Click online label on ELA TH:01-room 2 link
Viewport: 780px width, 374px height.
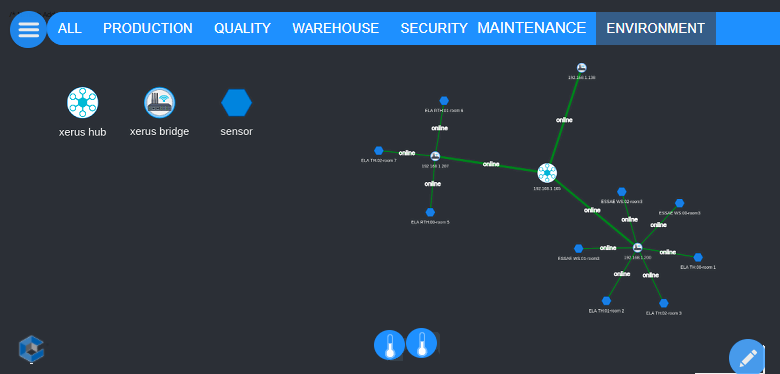pyautogui.click(x=622, y=274)
